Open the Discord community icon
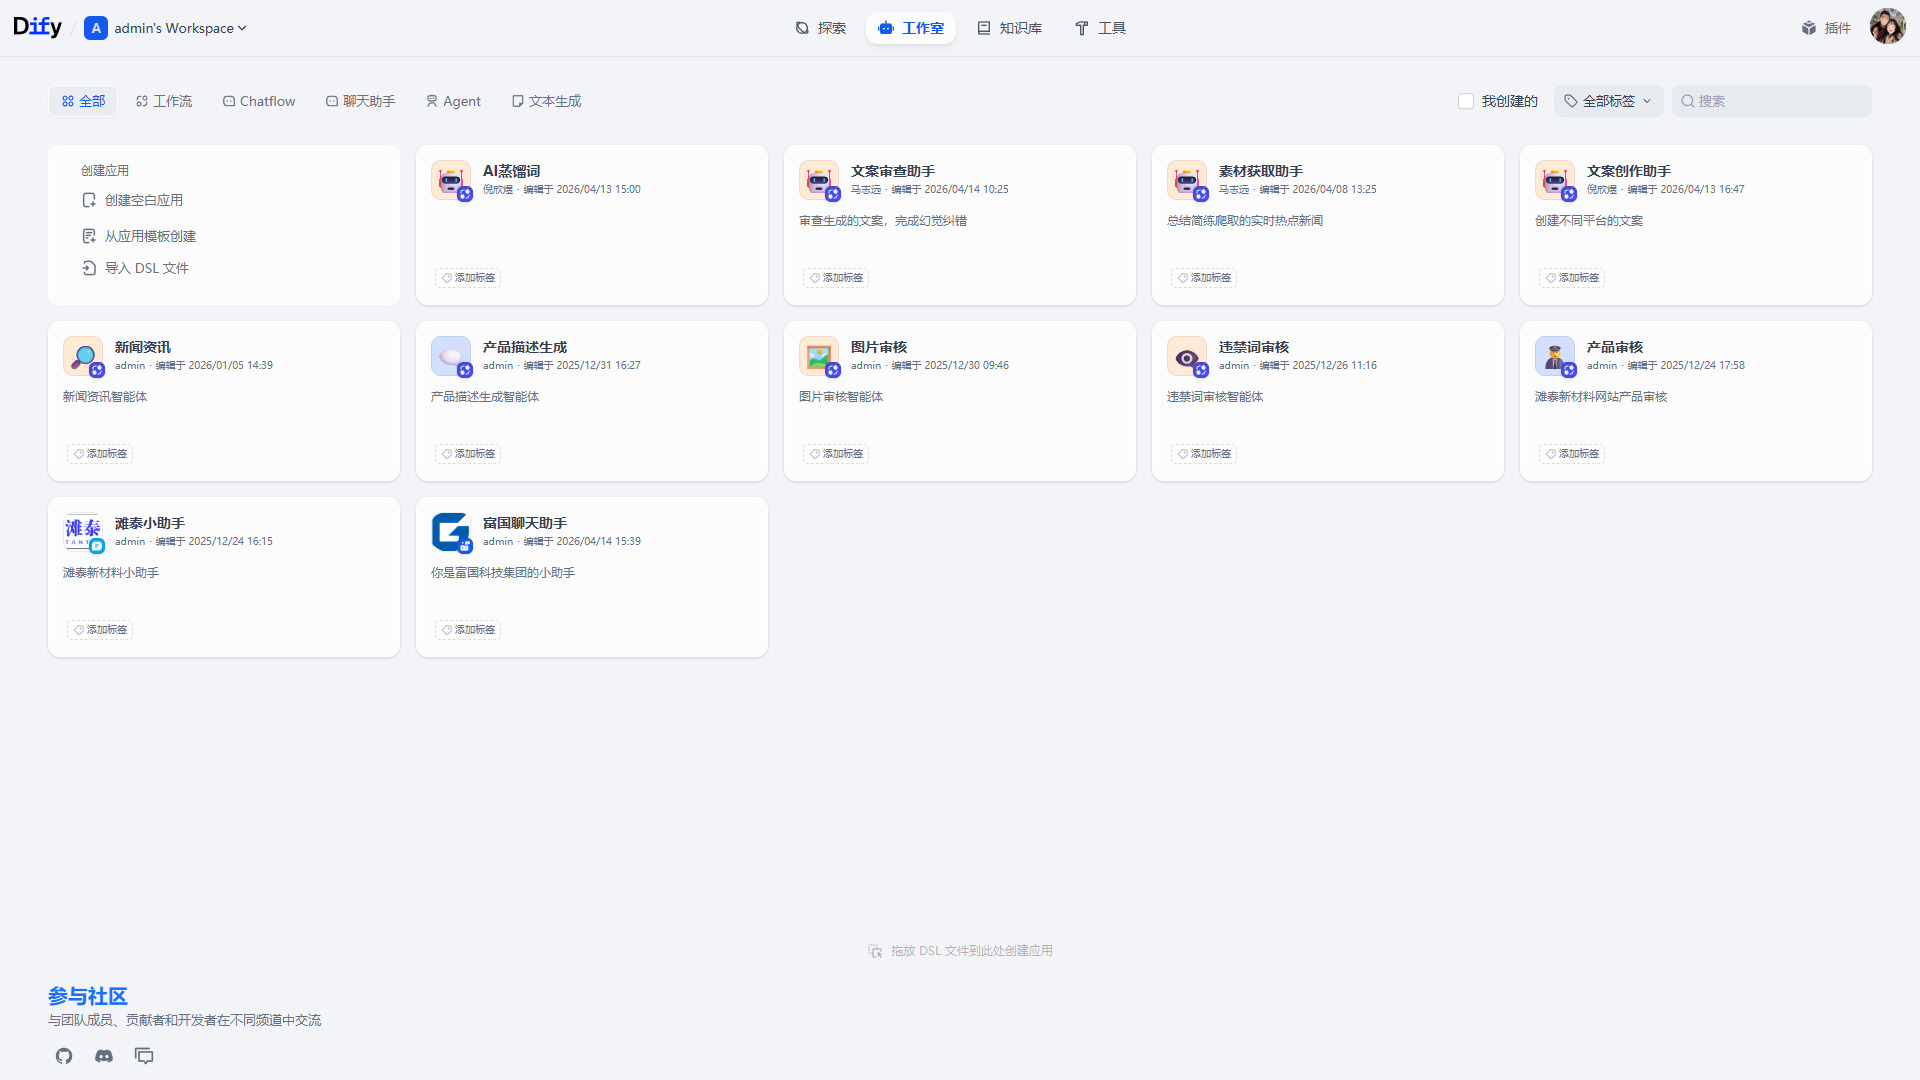Screen dimensions: 1920x1080 tap(104, 1056)
